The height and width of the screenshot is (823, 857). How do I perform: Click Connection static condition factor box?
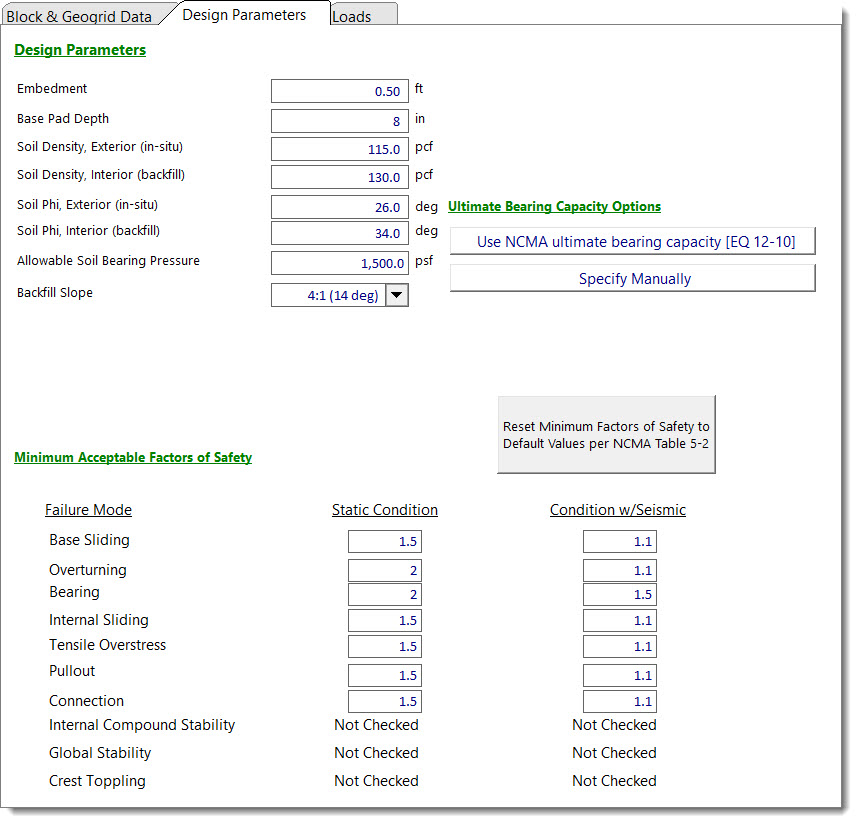coord(384,702)
